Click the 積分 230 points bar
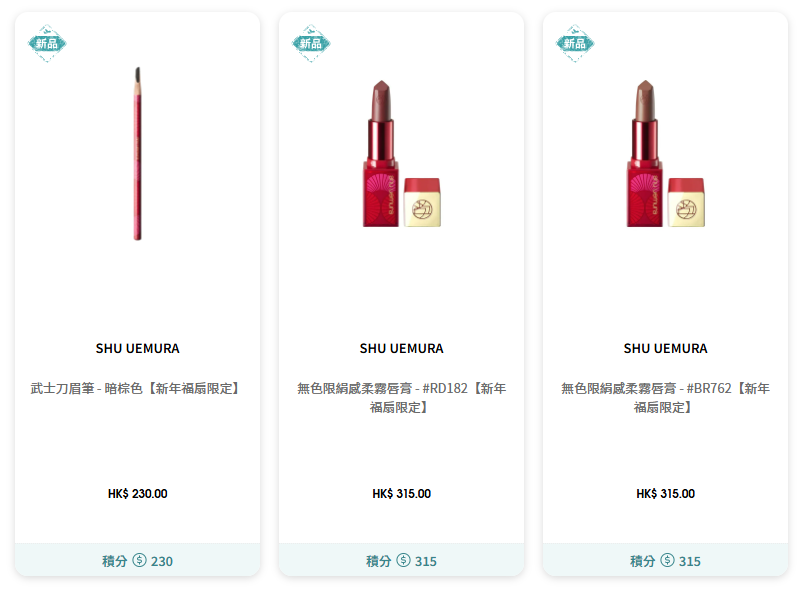This screenshot has width=809, height=596. click(138, 560)
